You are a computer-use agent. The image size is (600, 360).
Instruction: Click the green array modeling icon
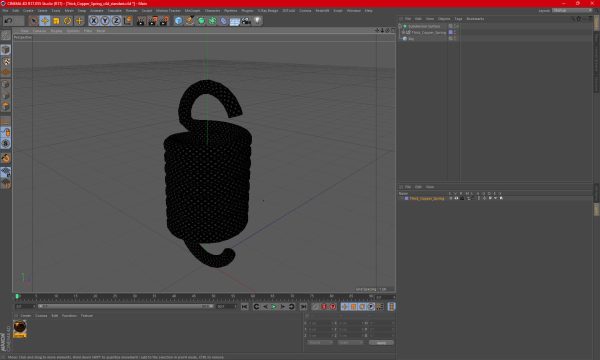(x=212, y=21)
